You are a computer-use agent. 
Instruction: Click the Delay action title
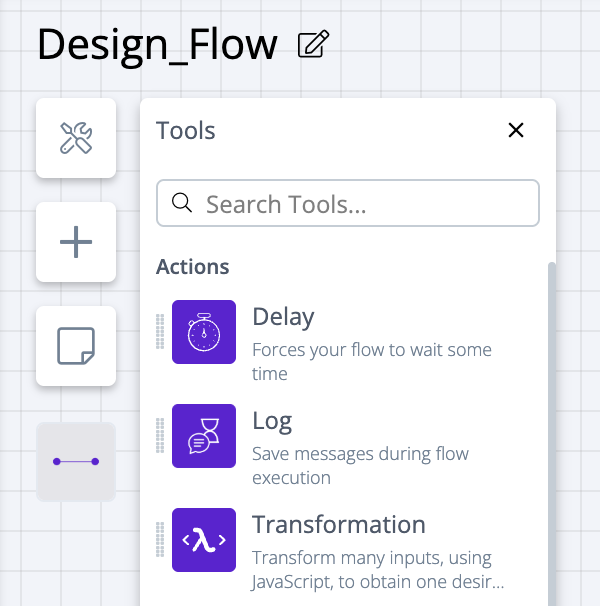[283, 317]
